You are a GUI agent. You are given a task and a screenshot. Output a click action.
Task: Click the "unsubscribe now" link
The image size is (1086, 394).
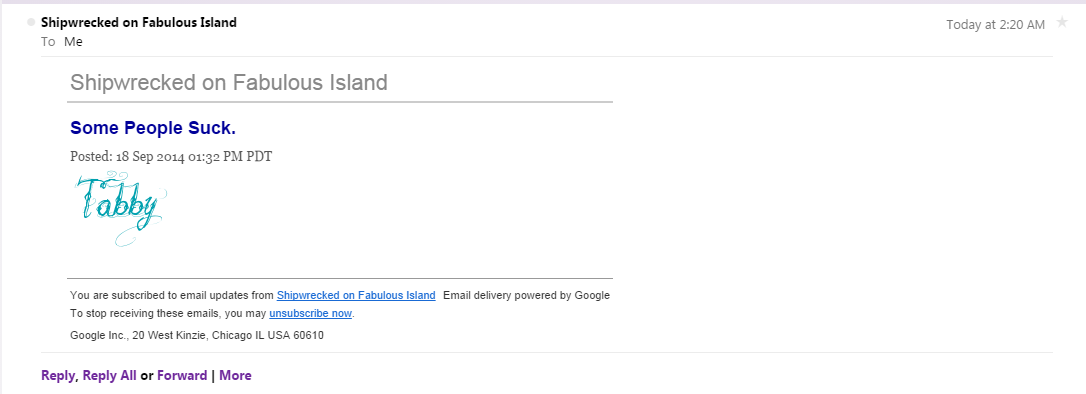pos(310,314)
